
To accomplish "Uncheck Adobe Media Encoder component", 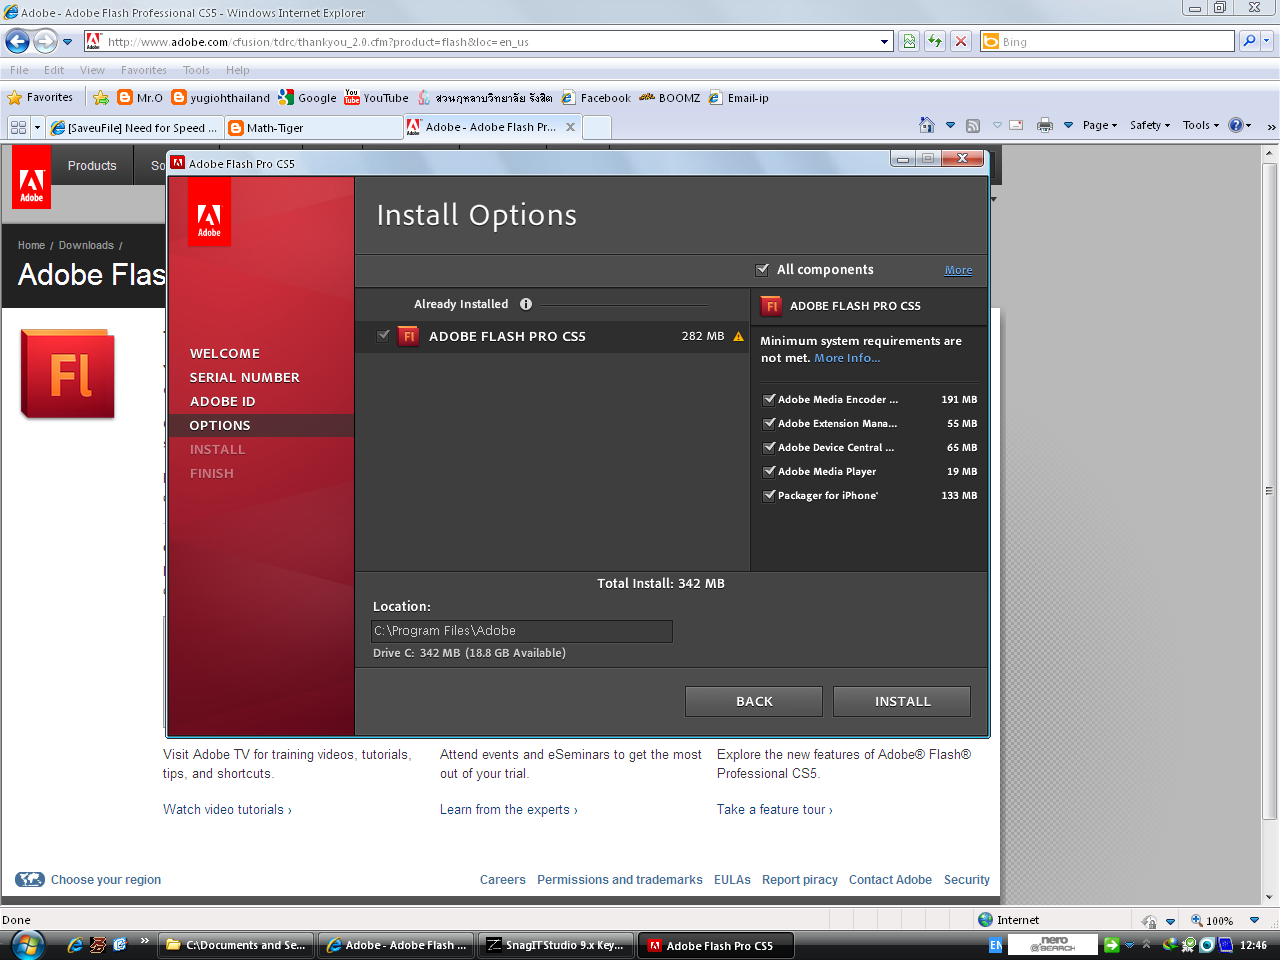I will click(769, 399).
